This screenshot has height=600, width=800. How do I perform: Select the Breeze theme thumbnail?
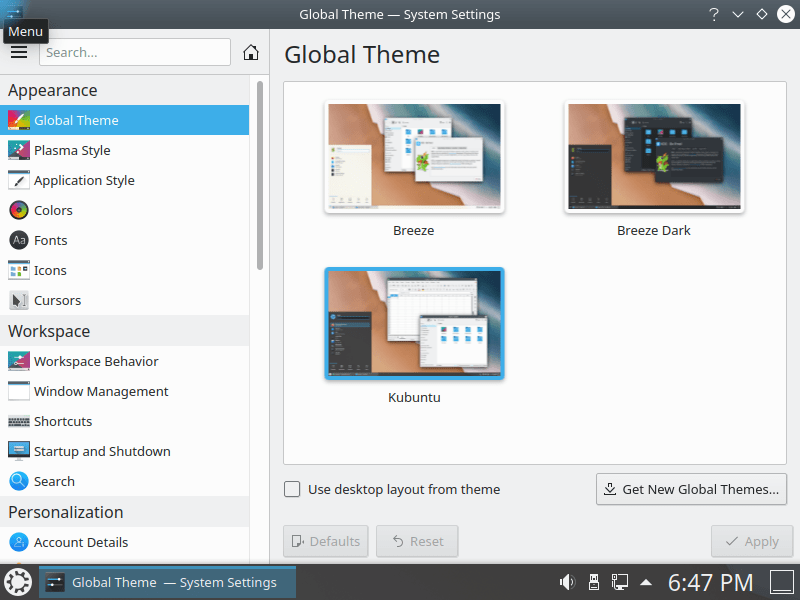pos(414,157)
